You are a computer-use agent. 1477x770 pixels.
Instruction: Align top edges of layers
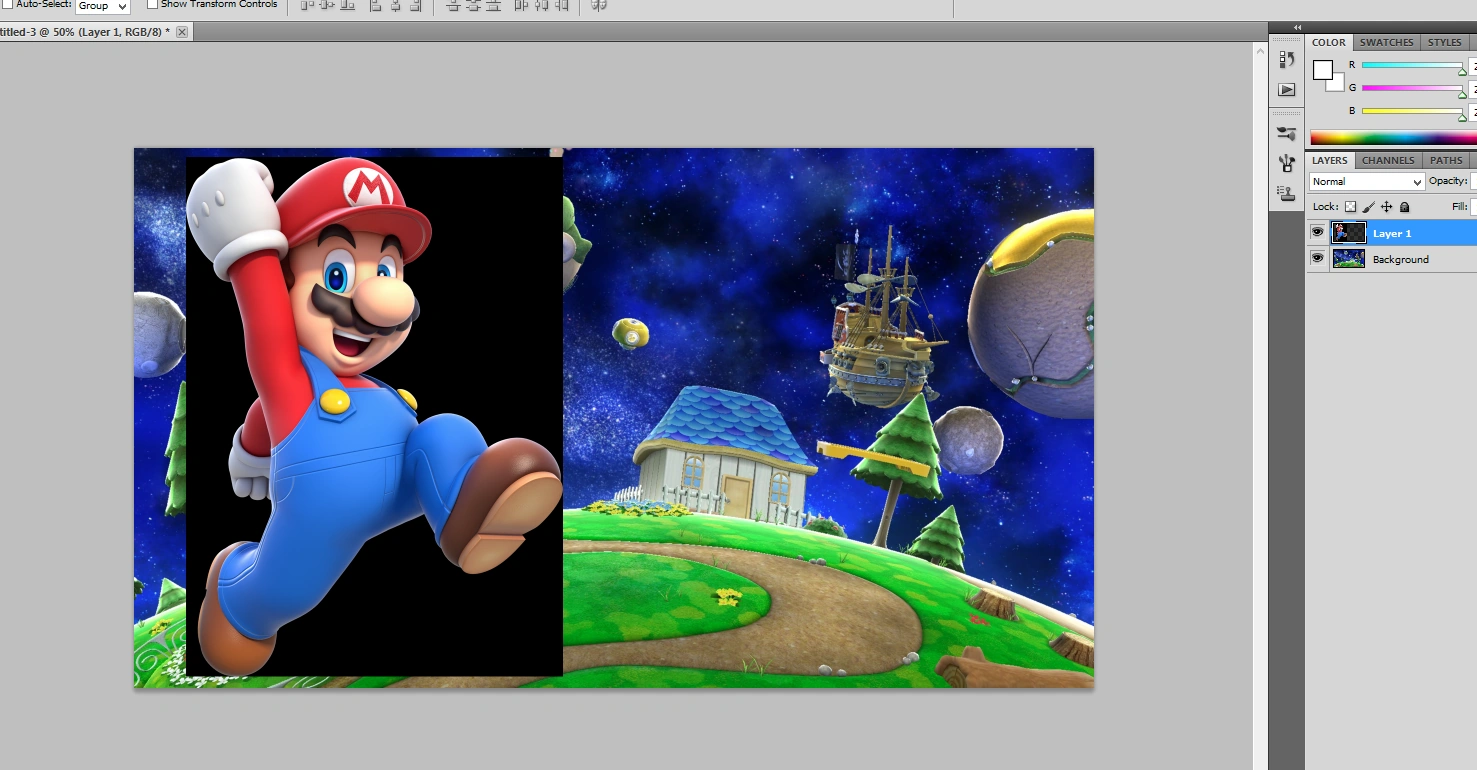(308, 6)
